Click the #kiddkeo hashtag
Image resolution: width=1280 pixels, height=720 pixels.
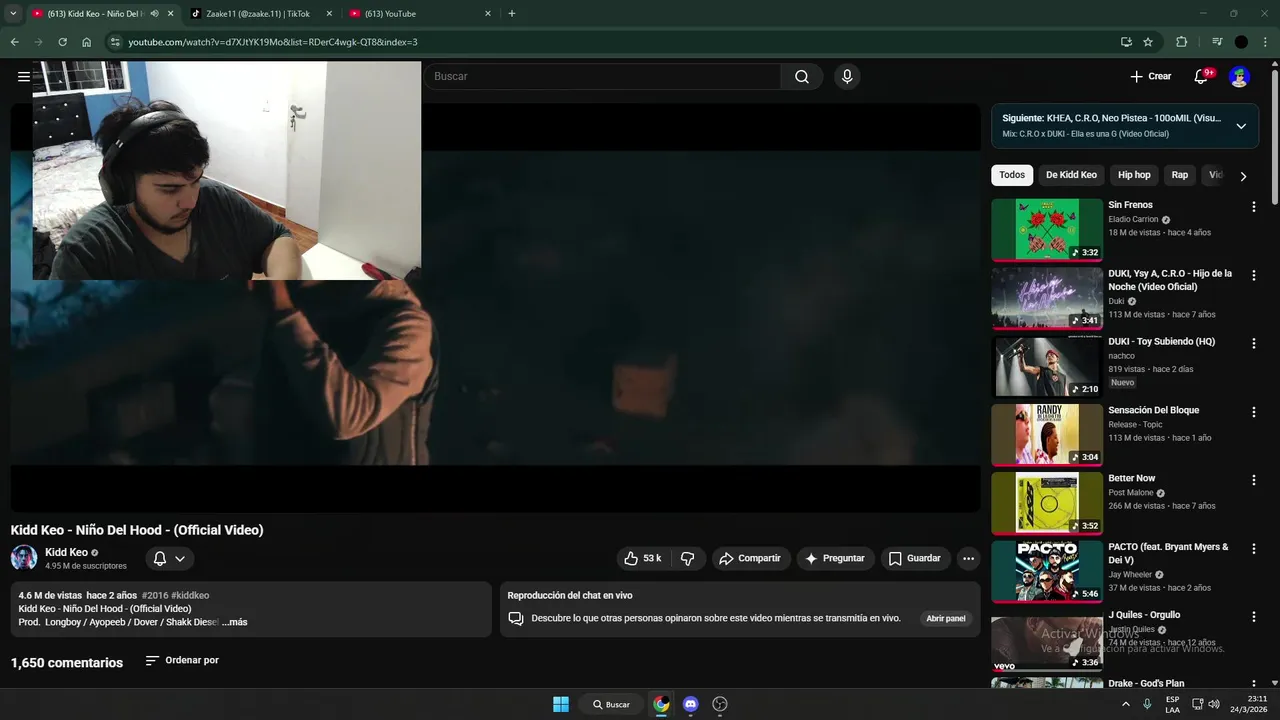pyautogui.click(x=190, y=595)
